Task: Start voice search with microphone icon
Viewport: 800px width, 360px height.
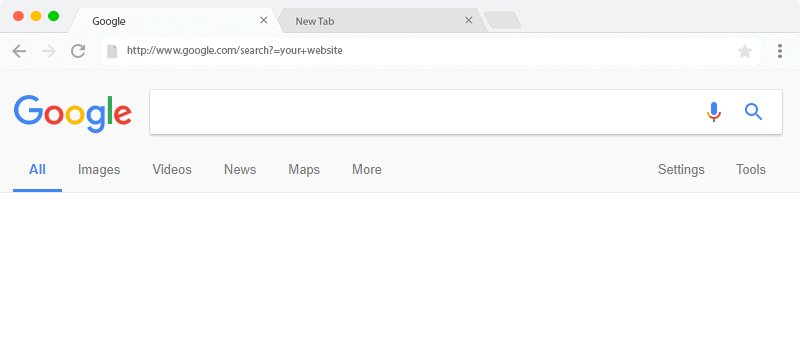Action: point(714,112)
